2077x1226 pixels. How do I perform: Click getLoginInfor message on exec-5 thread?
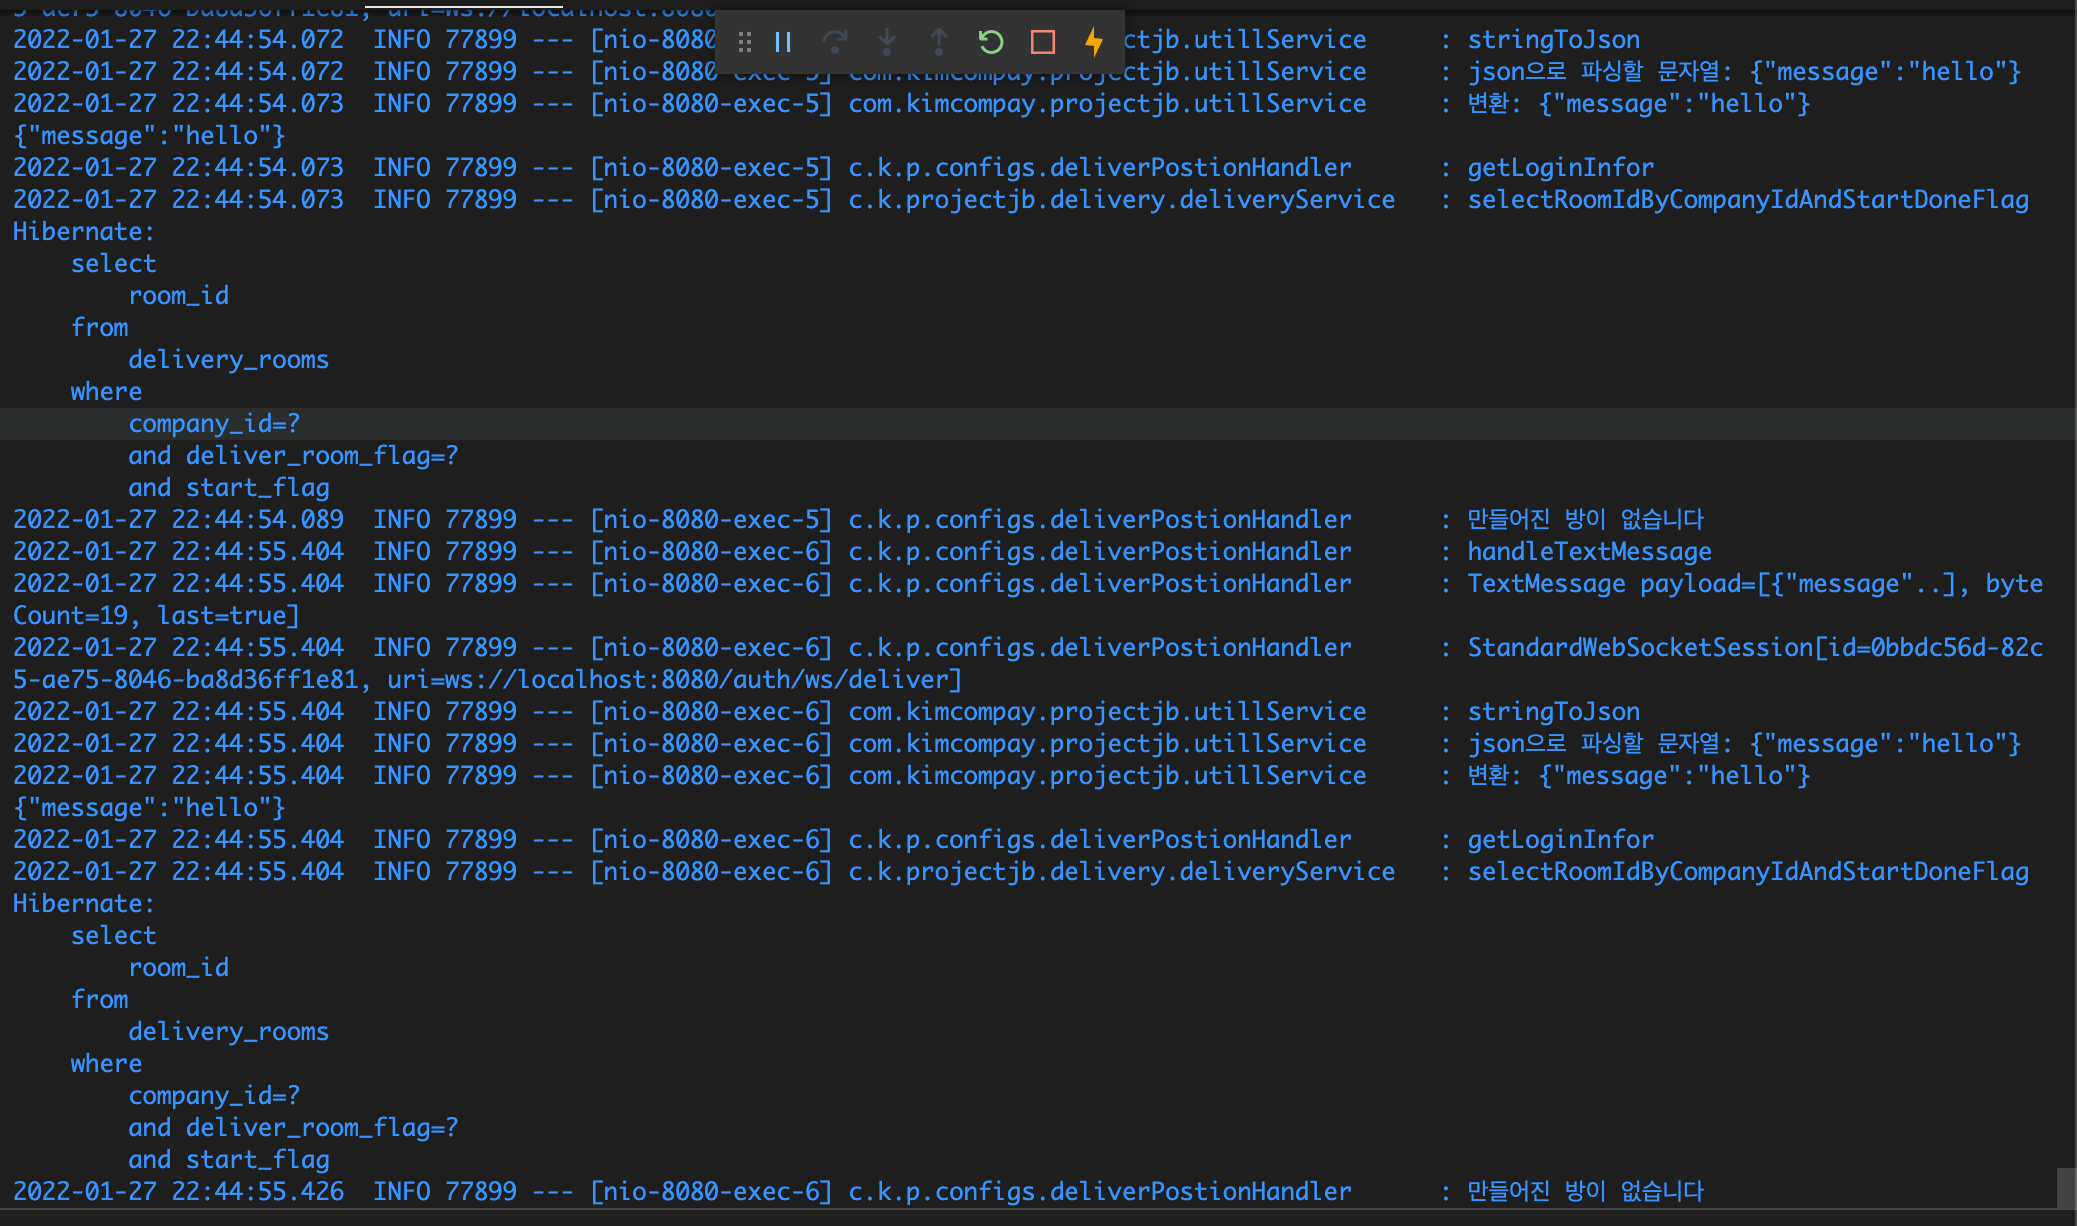coord(1560,168)
